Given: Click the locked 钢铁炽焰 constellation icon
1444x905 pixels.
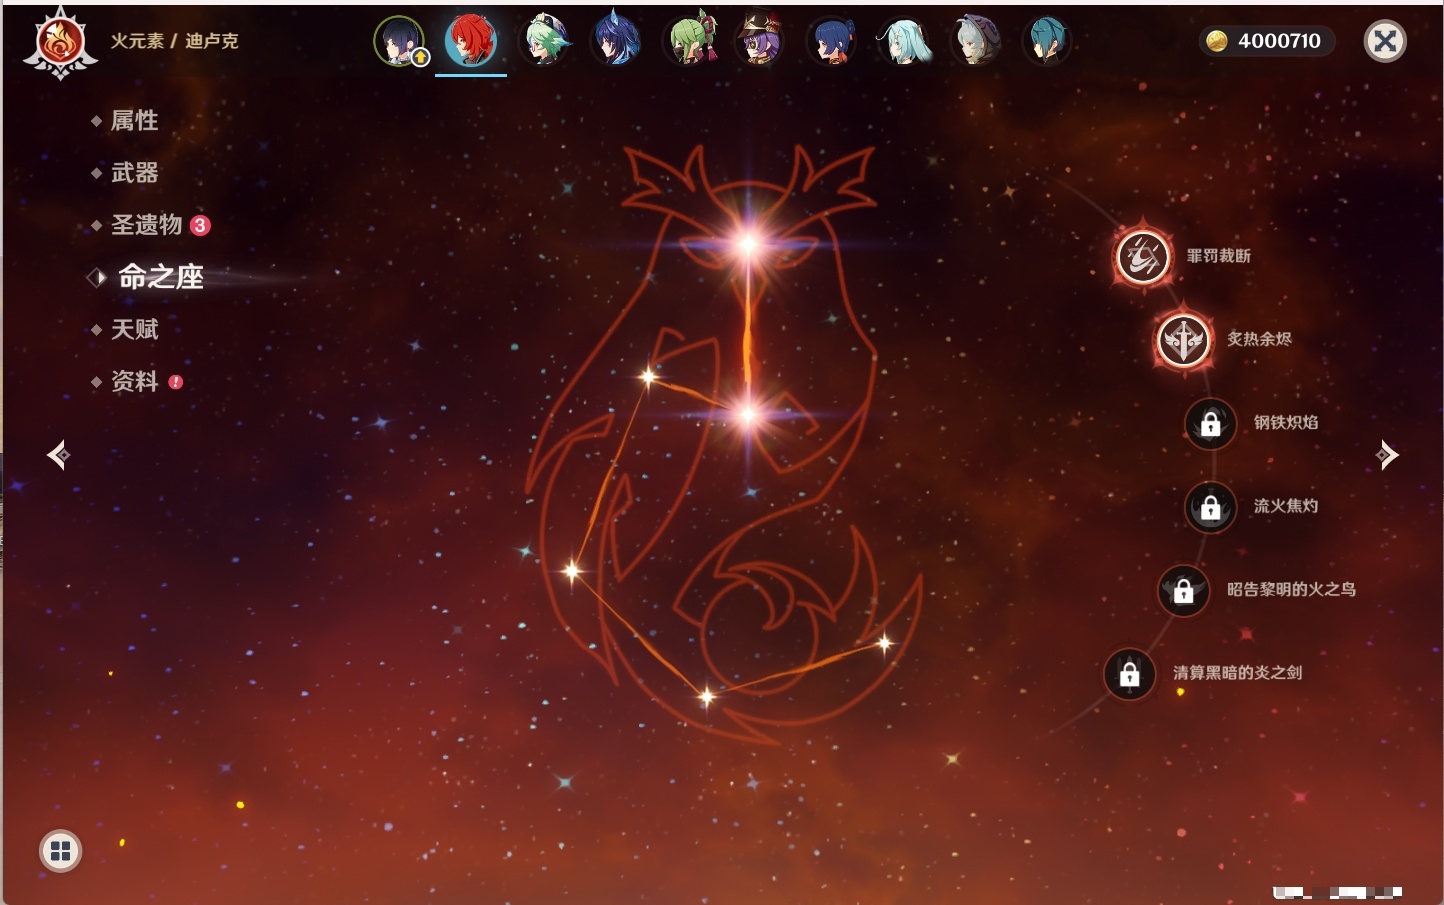Looking at the screenshot, I should pos(1210,423).
